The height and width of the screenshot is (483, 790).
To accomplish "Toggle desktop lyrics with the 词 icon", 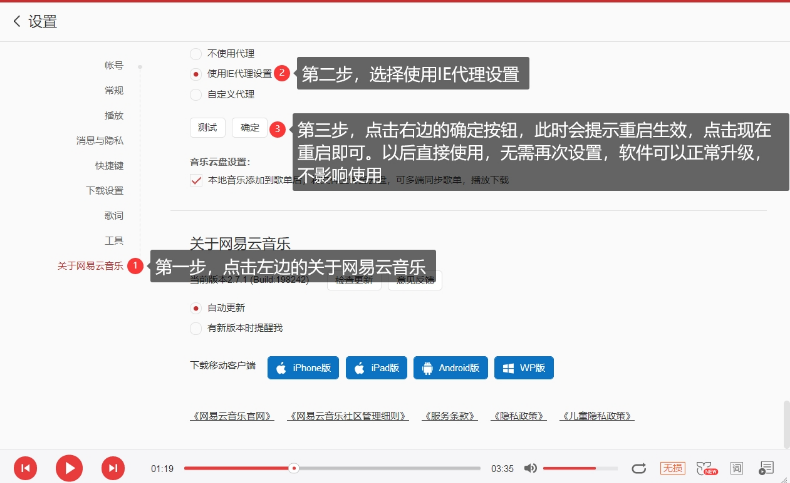I will click(x=737, y=468).
